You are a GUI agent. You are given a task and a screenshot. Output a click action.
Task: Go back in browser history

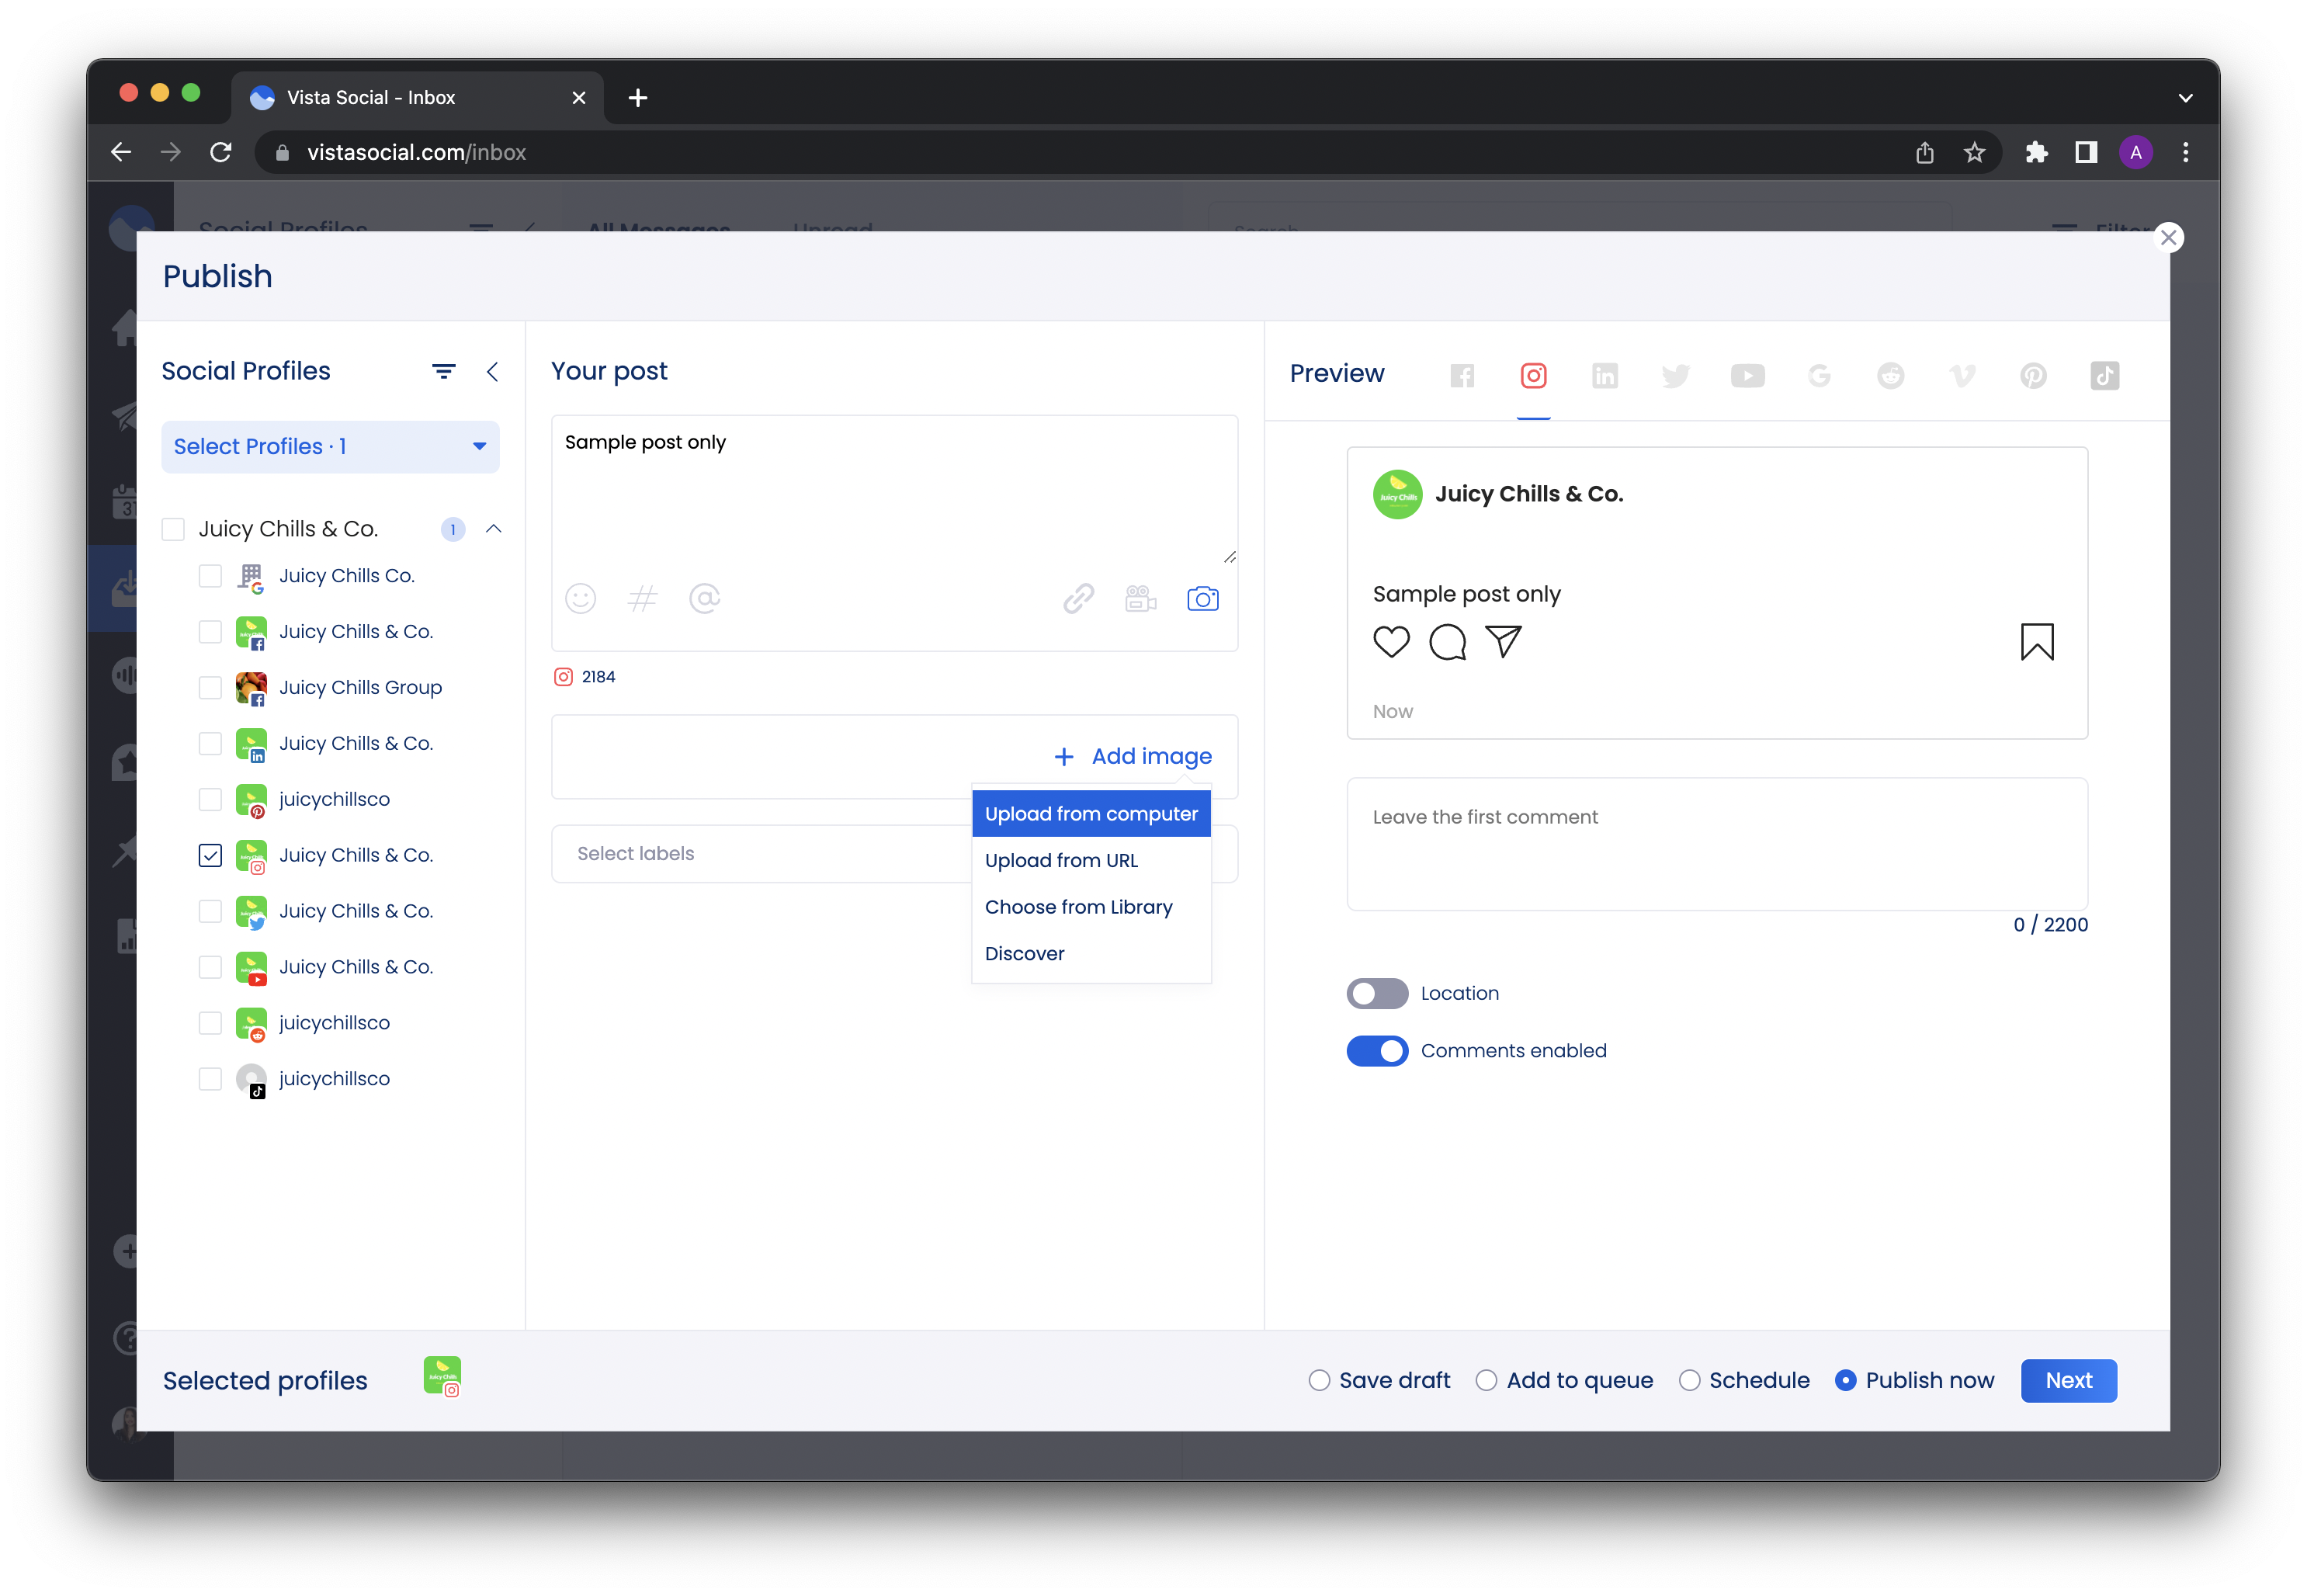[121, 152]
